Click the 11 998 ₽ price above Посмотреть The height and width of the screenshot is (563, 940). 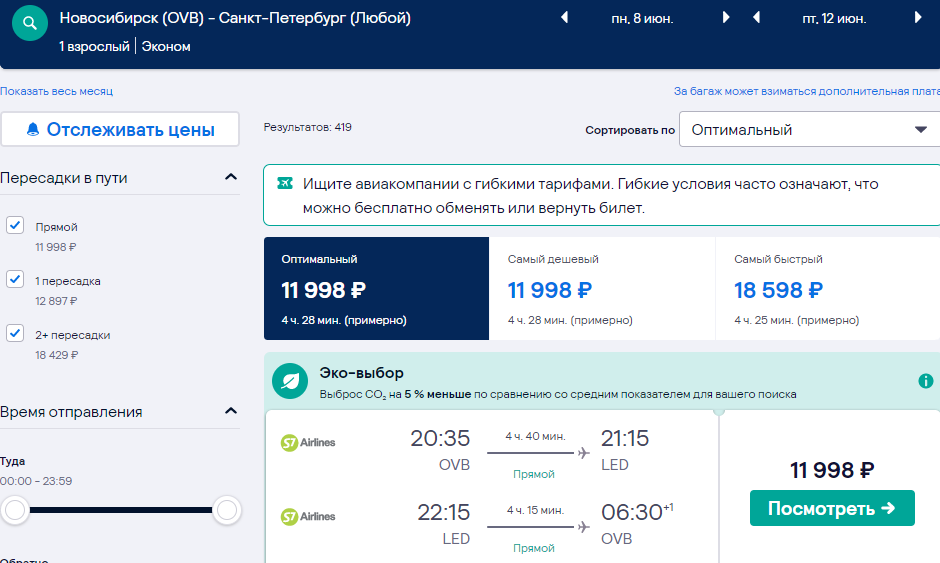pos(832,470)
